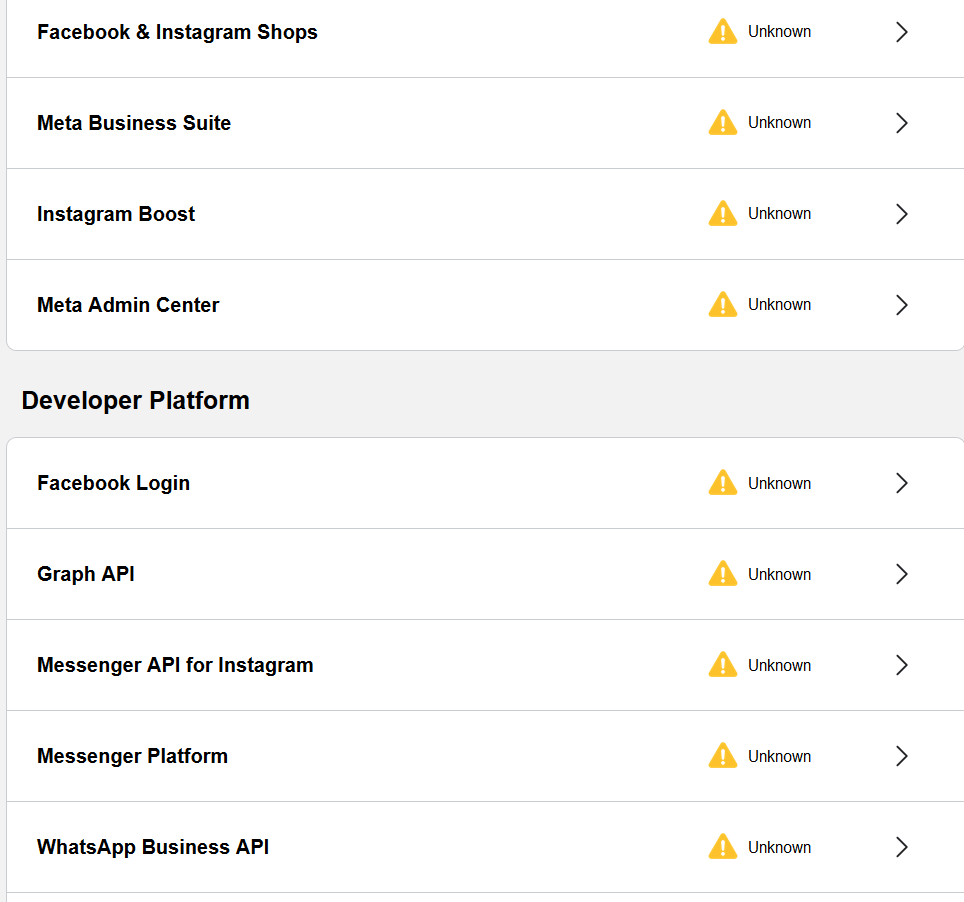Viewport: 964px width, 902px height.
Task: Open the Meta Admin Center entry
Action: [x=485, y=305]
